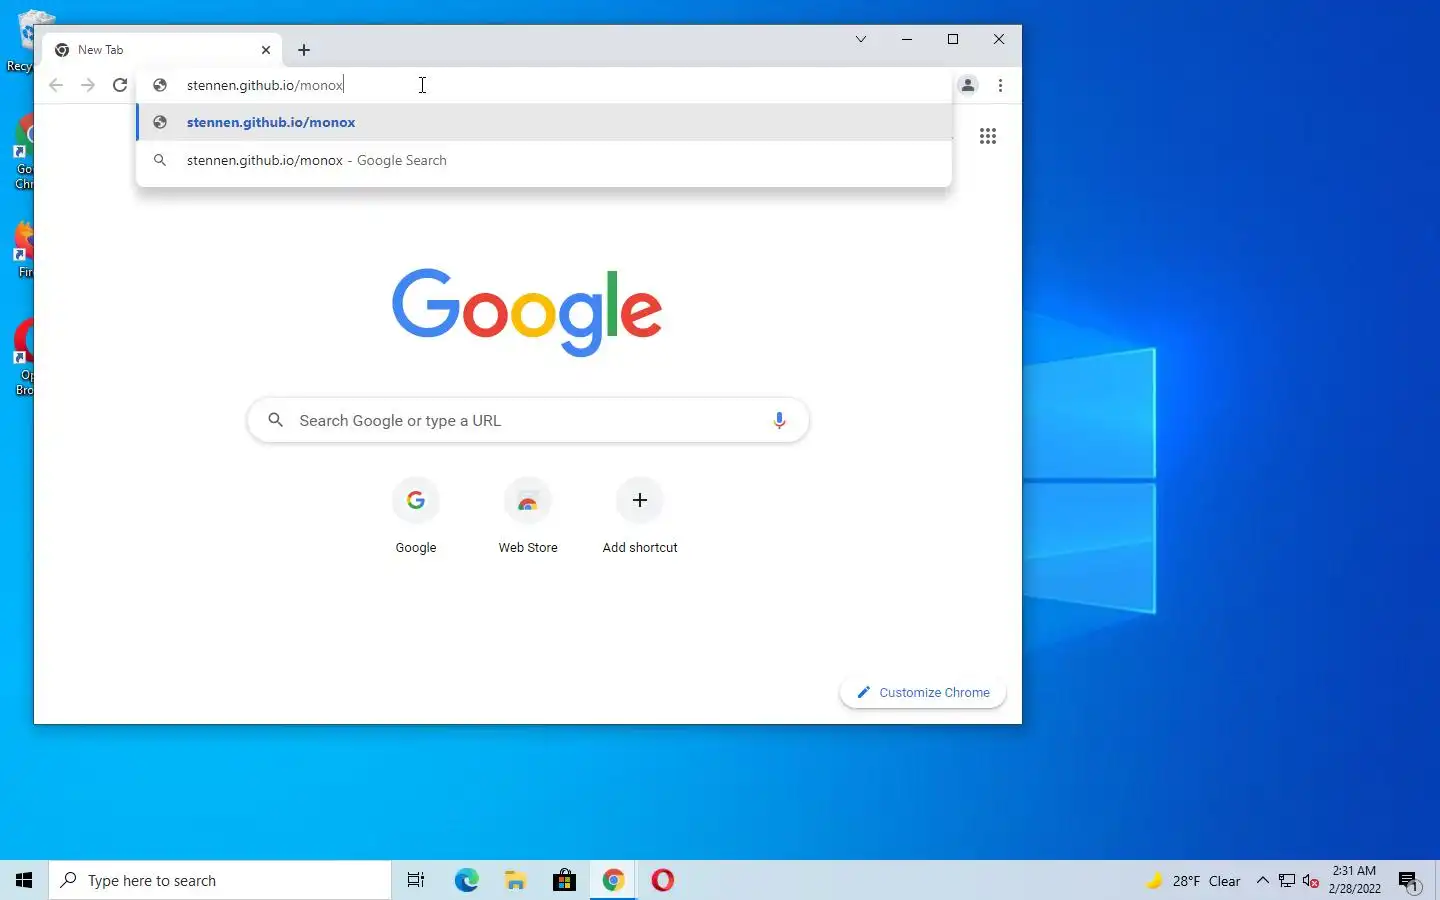The width and height of the screenshot is (1440, 900).
Task: Click the muted volume icon in the tray
Action: click(1311, 881)
